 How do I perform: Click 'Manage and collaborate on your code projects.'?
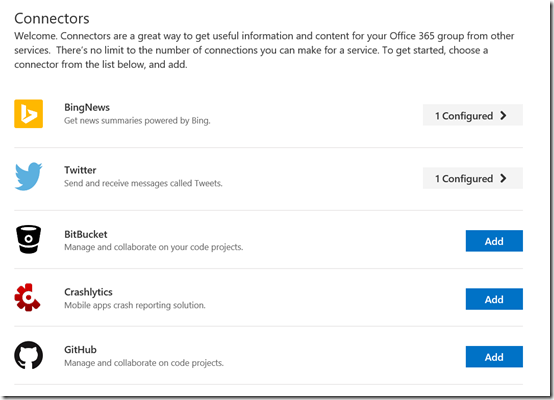[154, 247]
